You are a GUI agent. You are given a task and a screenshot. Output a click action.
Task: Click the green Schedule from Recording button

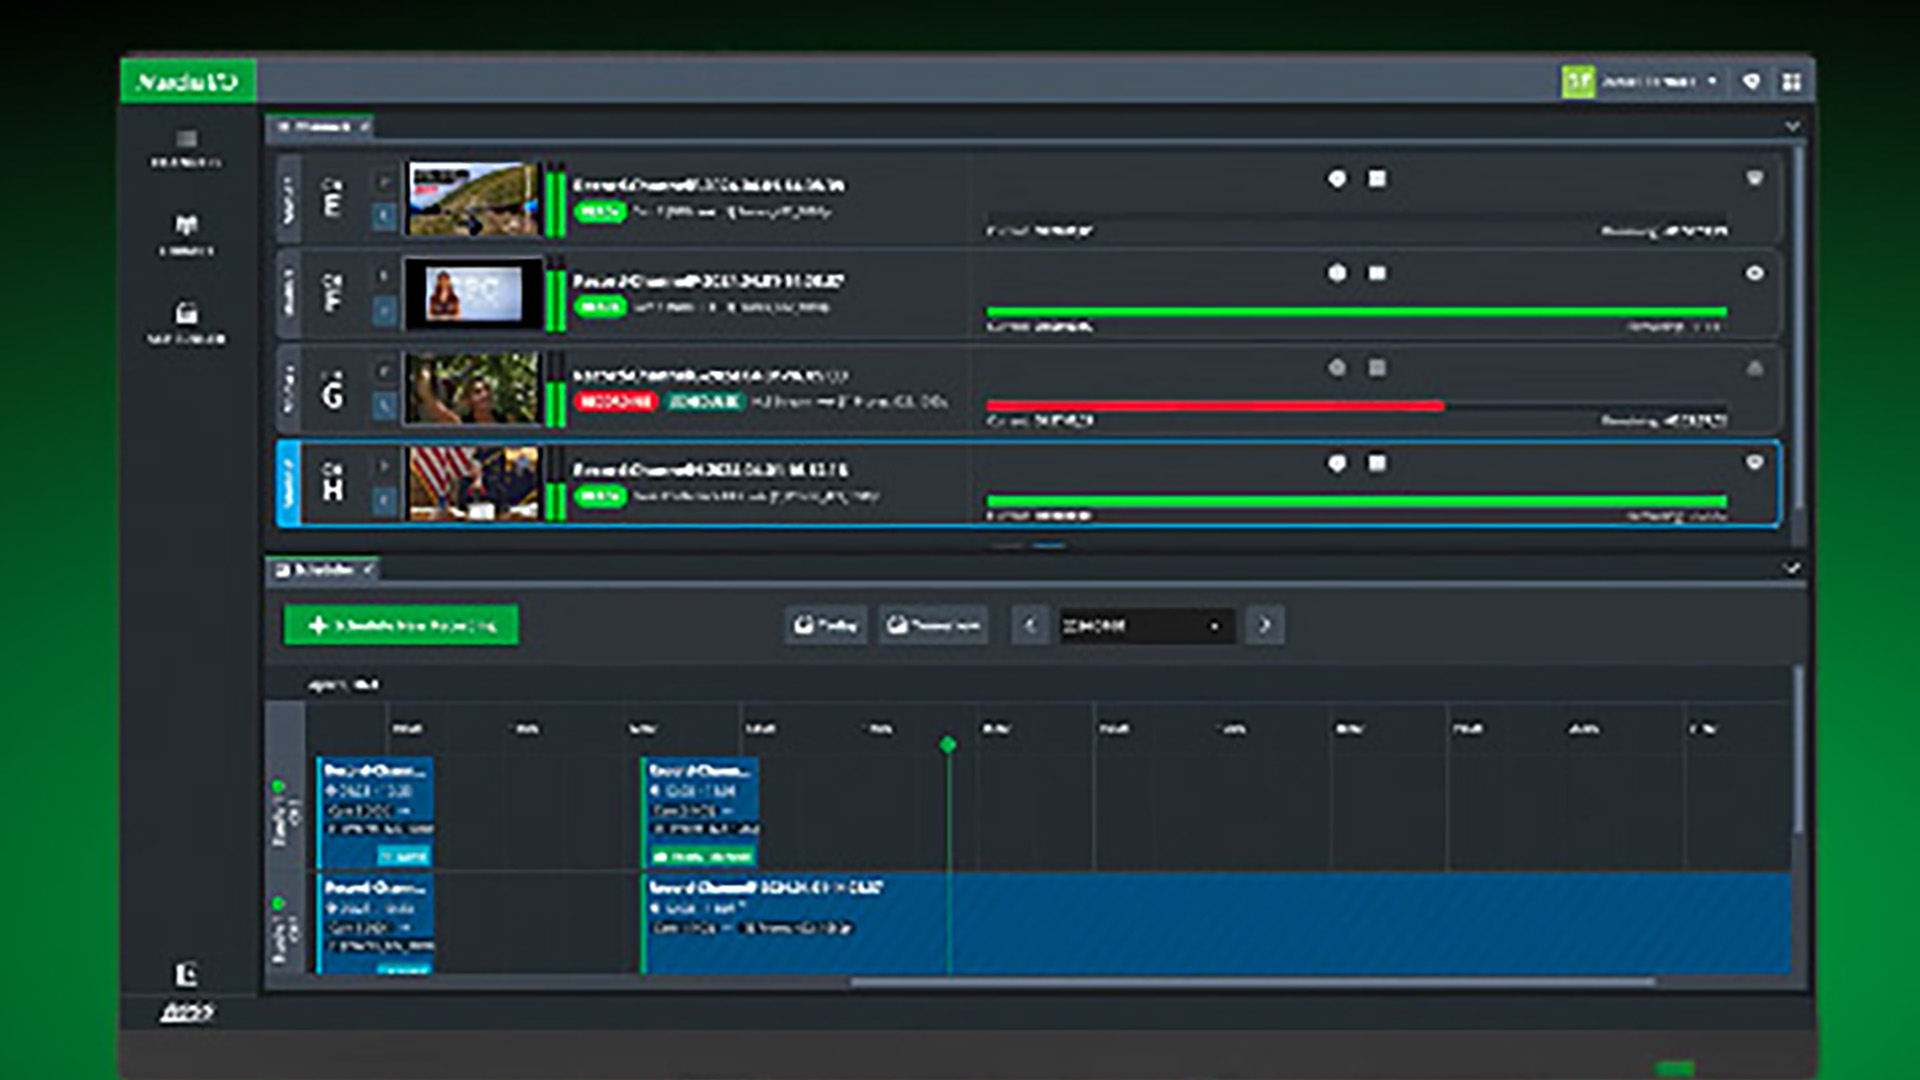[x=400, y=624]
